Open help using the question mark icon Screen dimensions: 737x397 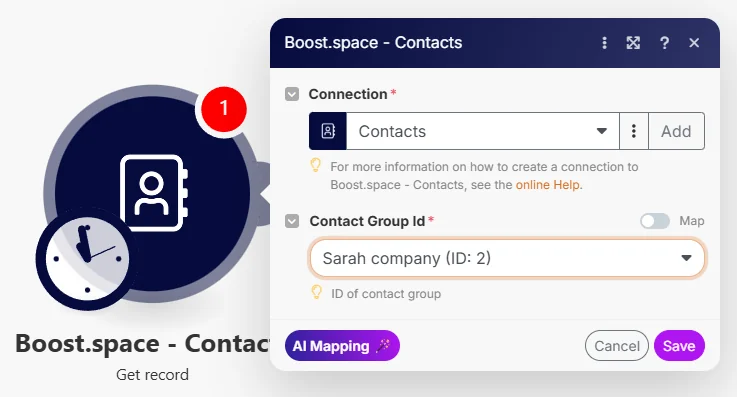[x=664, y=43]
